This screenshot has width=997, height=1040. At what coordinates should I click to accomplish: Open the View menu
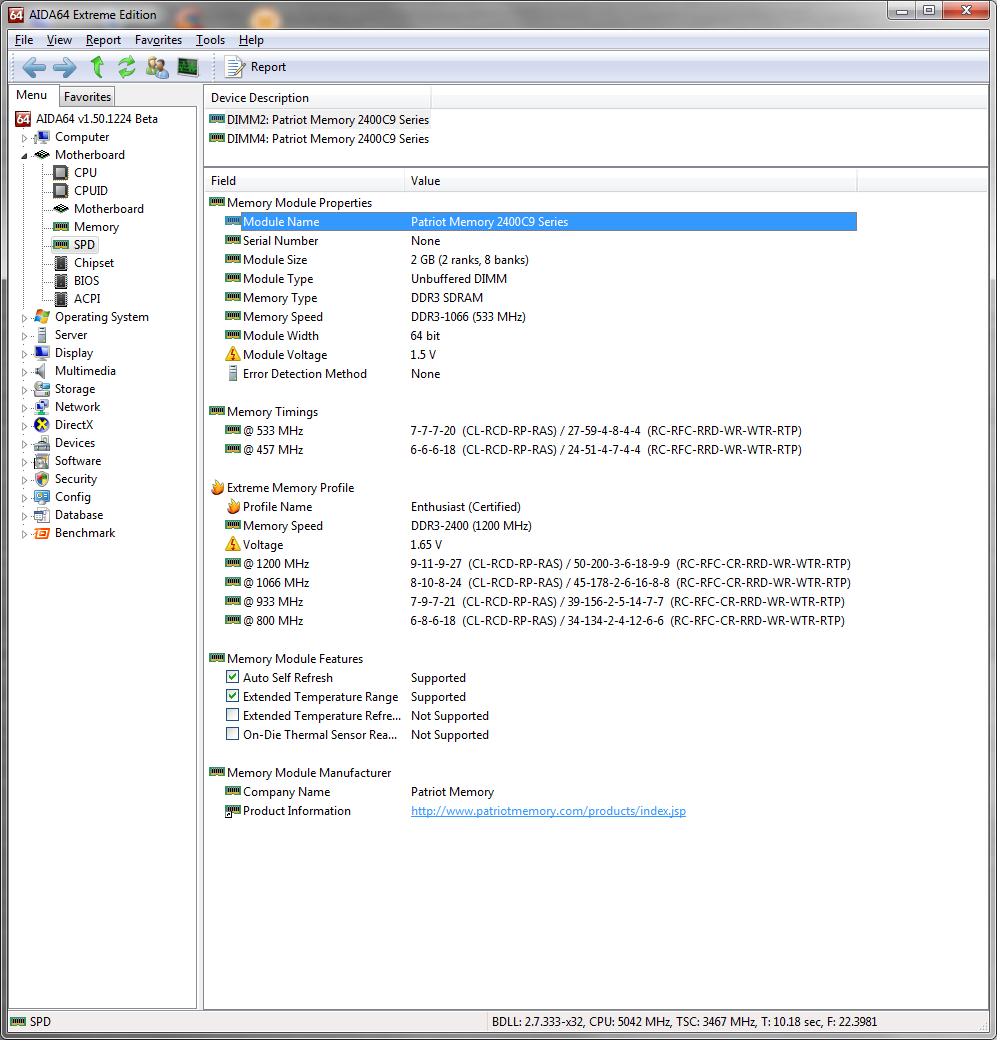pyautogui.click(x=59, y=40)
